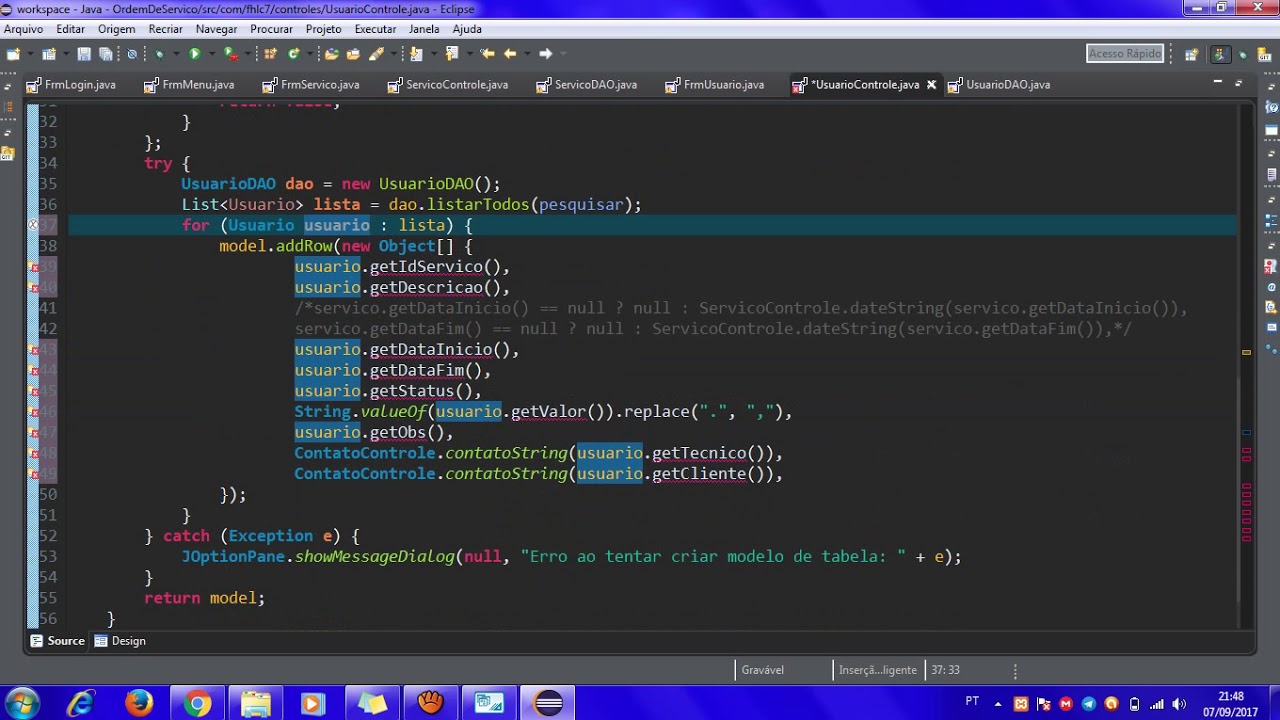
Task: Switch to the FrmServico.java editor tab
Action: coord(310,85)
